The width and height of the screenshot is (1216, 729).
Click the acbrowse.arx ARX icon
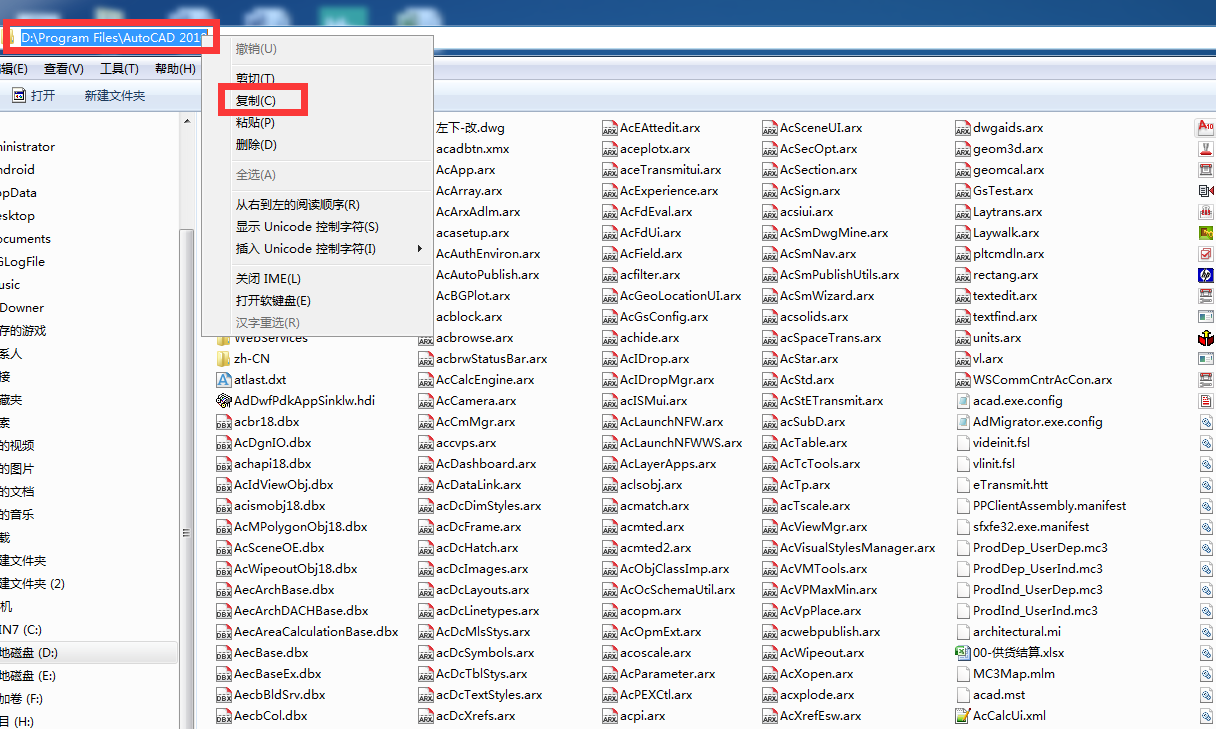pos(426,338)
